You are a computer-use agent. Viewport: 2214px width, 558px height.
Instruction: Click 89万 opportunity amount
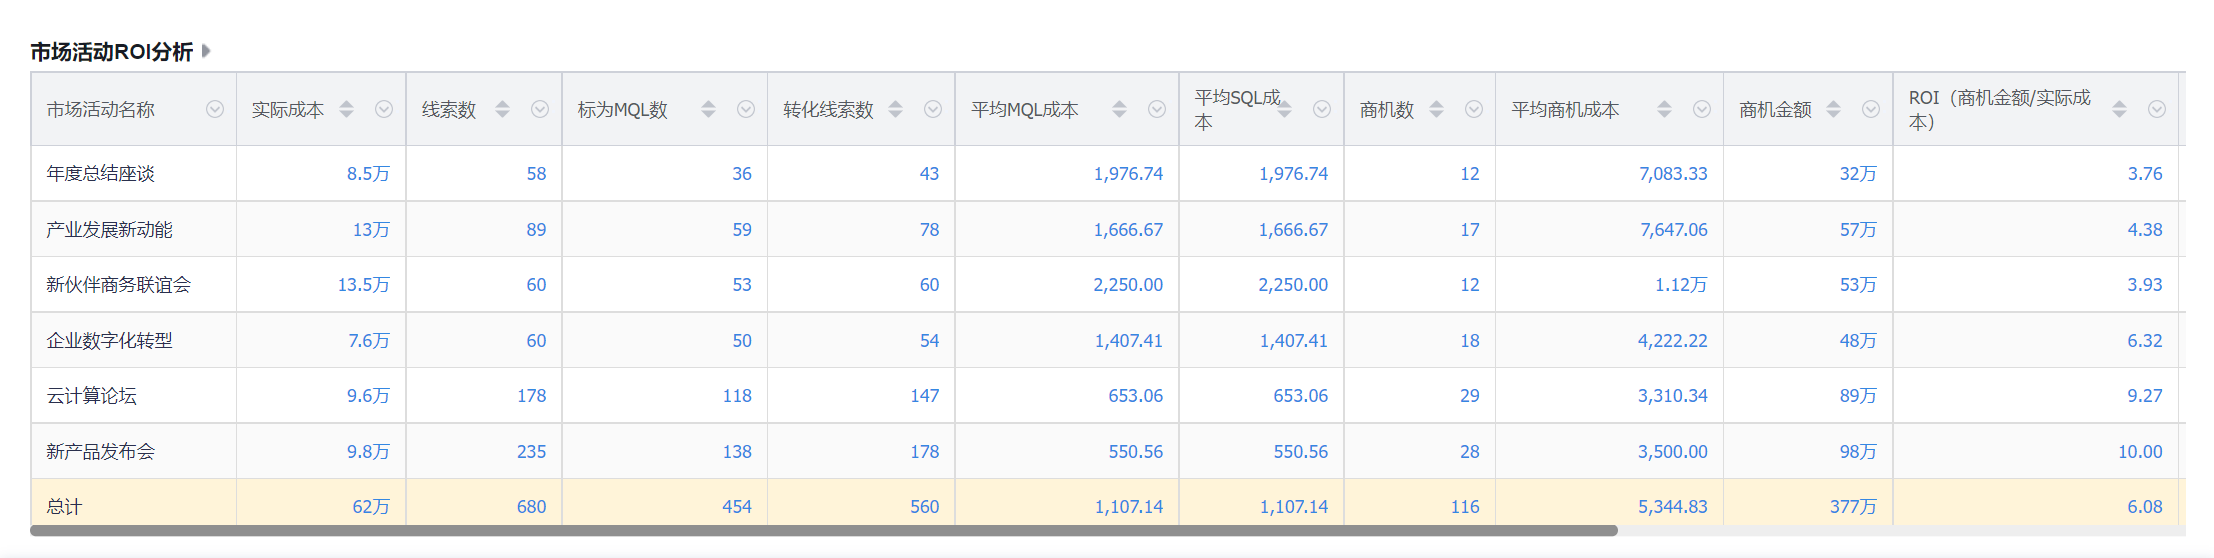coord(1858,396)
